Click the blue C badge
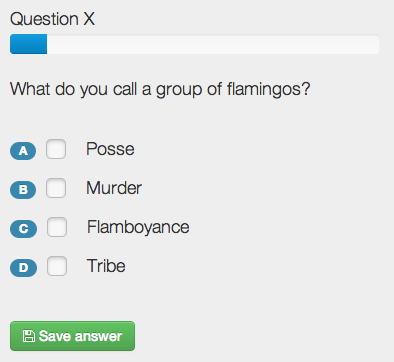The image size is (394, 362). (23, 229)
